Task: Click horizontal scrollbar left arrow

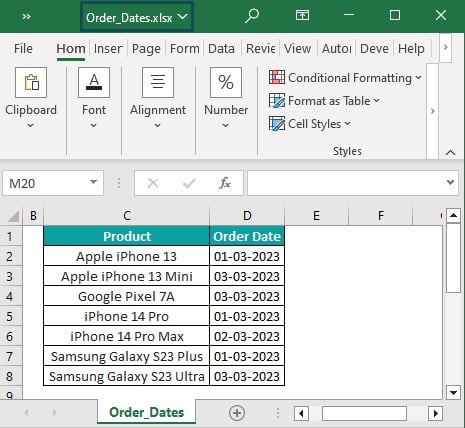Action: (301, 414)
